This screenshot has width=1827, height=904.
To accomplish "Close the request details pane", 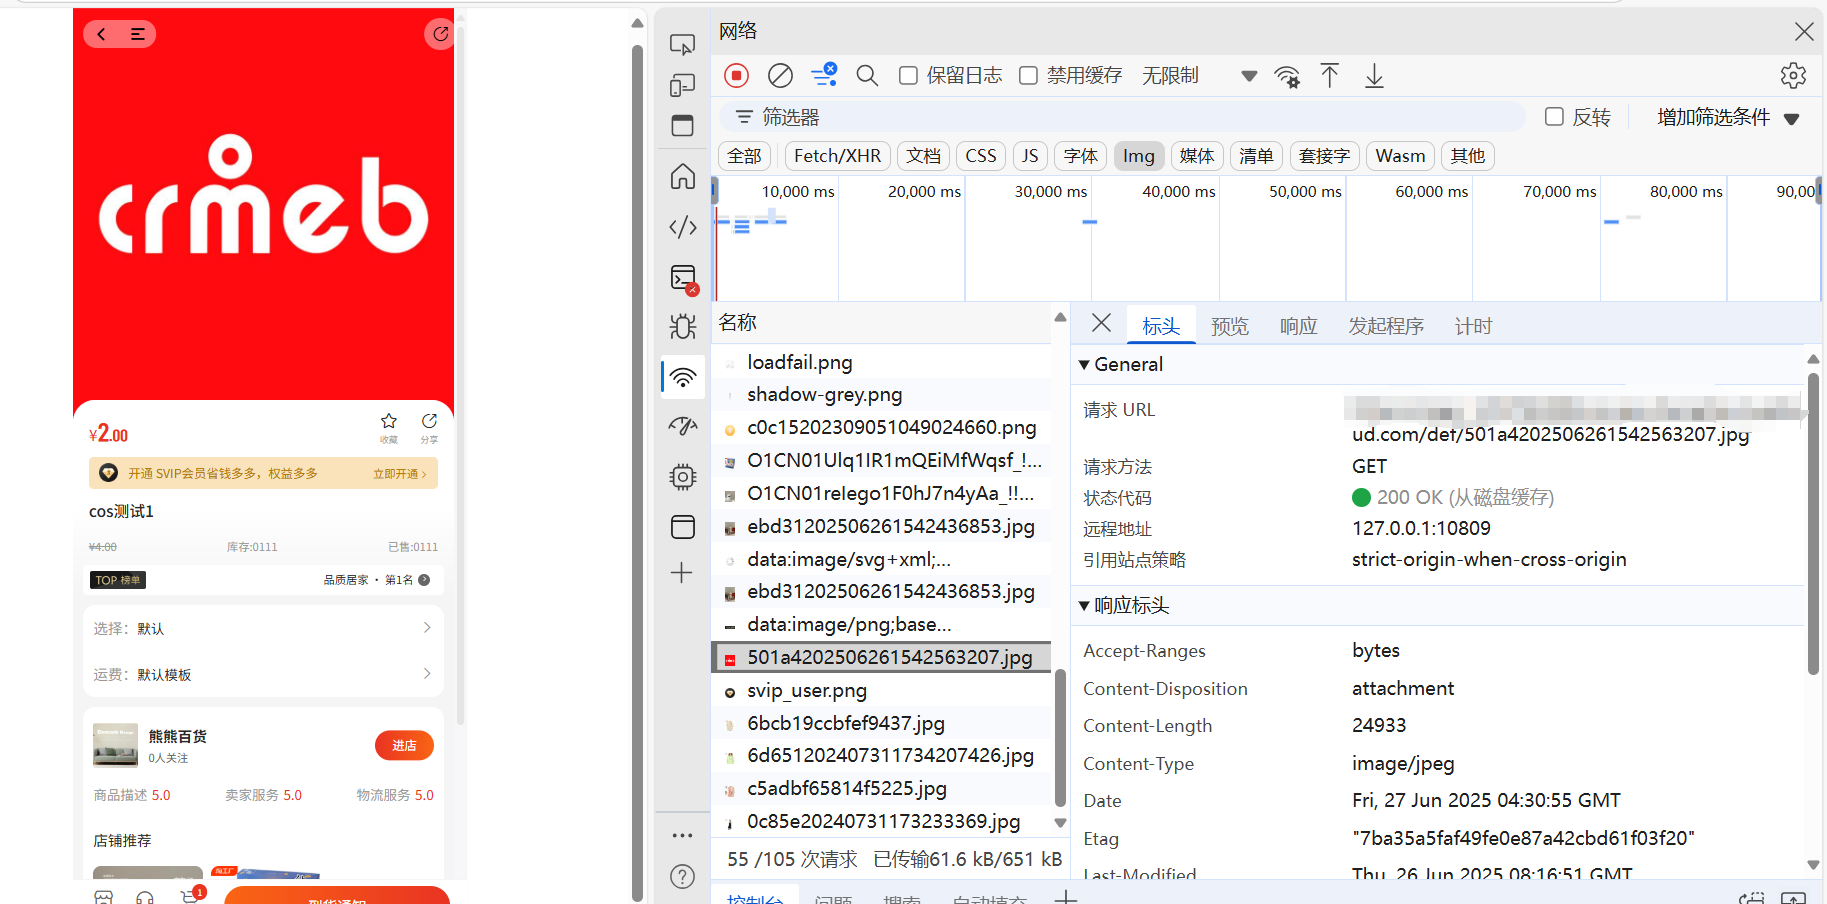I will pos(1101,323).
